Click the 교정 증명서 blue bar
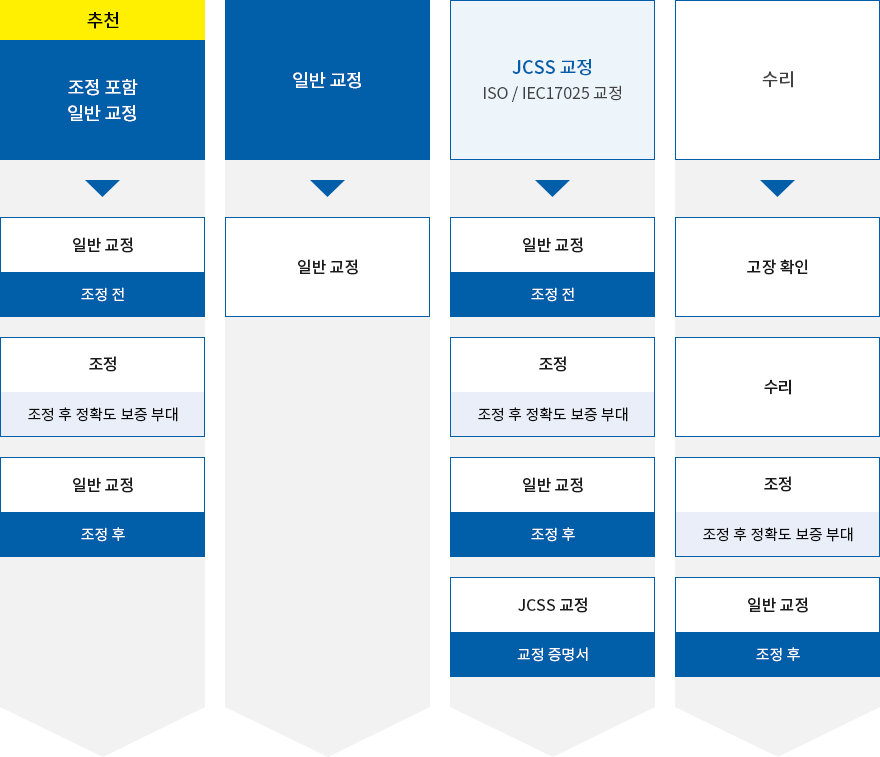This screenshot has width=880, height=757. click(x=552, y=654)
